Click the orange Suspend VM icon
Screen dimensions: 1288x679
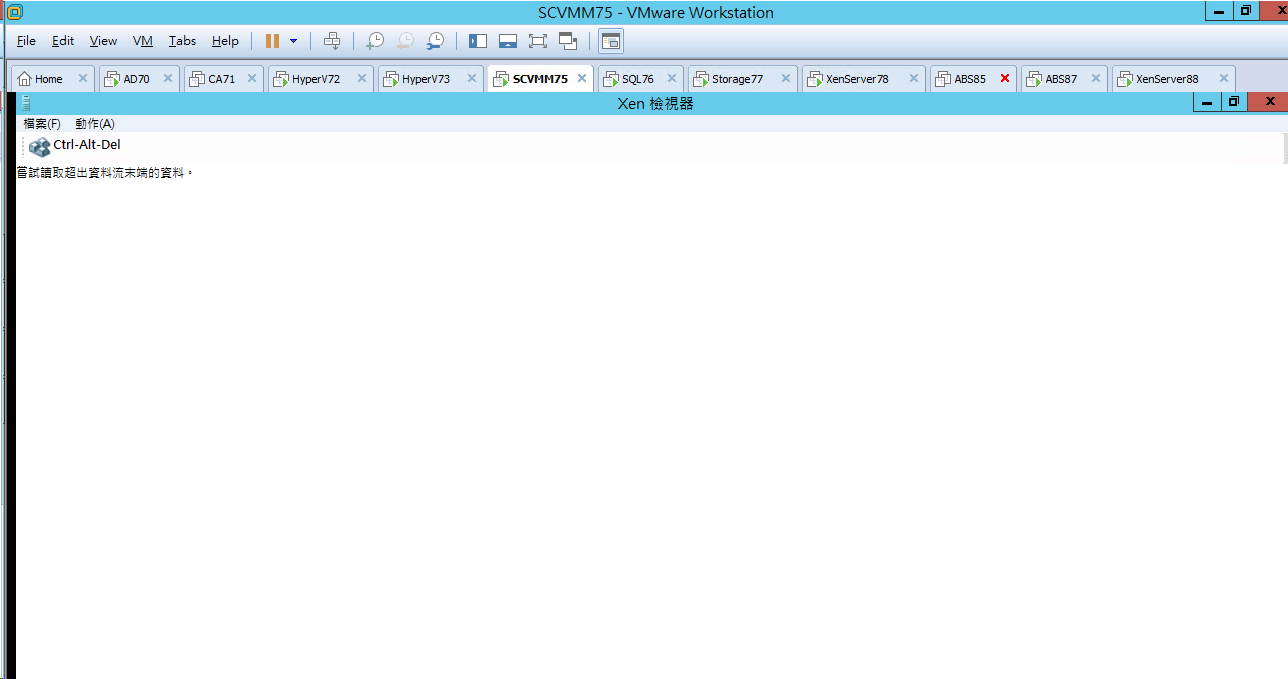pos(272,41)
